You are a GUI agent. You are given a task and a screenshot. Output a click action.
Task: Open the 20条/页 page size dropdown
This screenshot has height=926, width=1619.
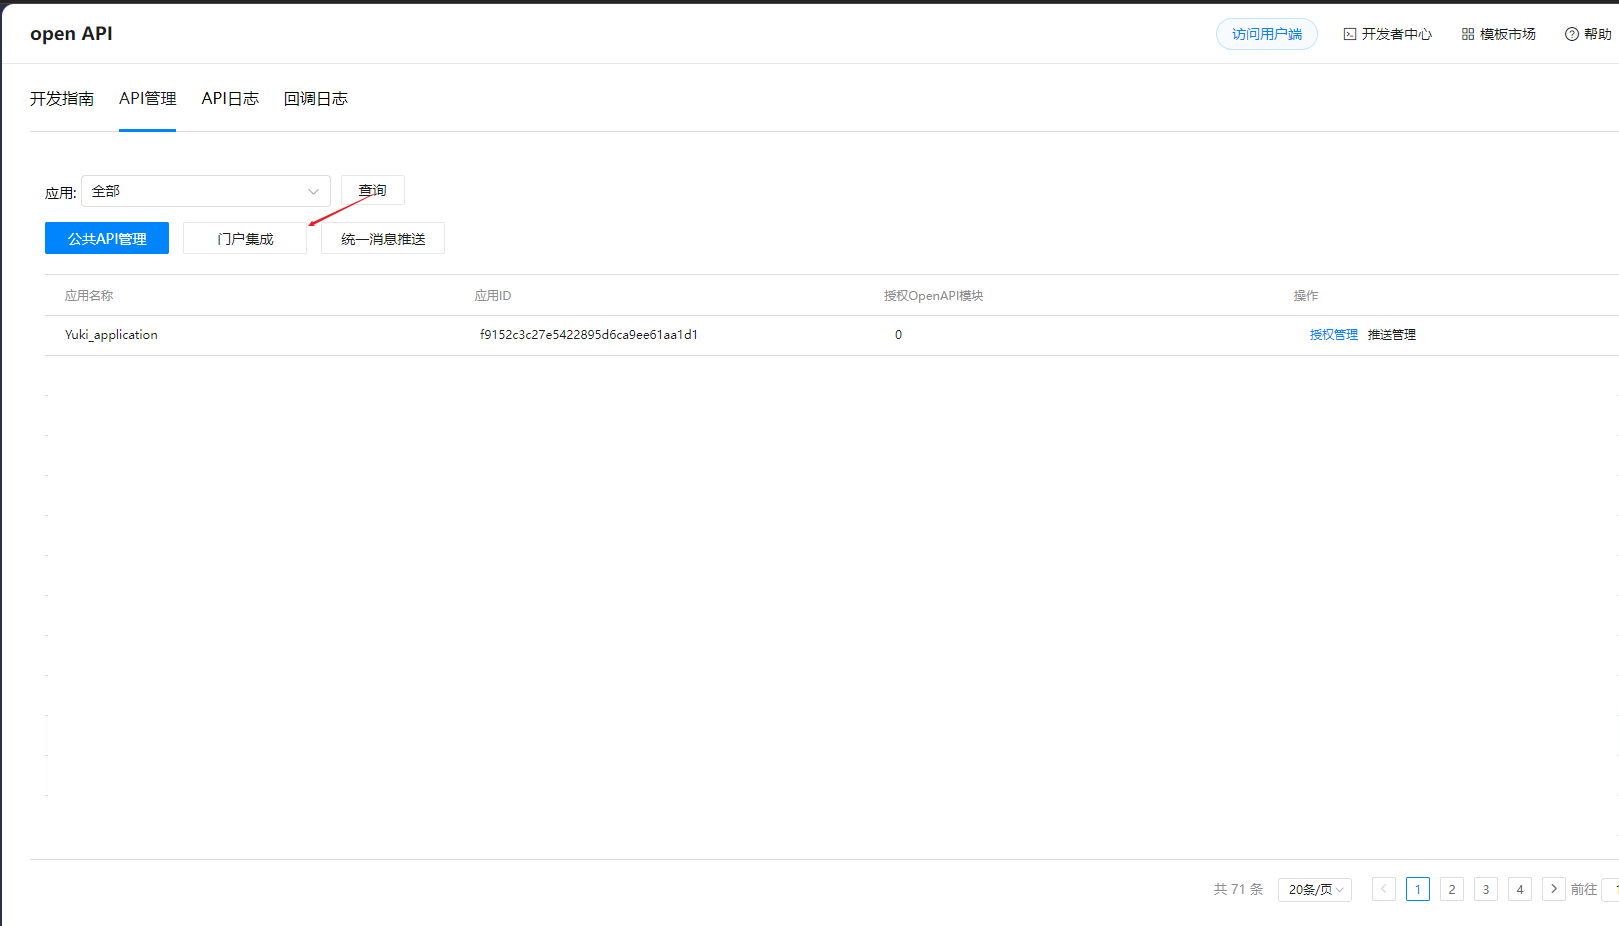pos(1314,889)
